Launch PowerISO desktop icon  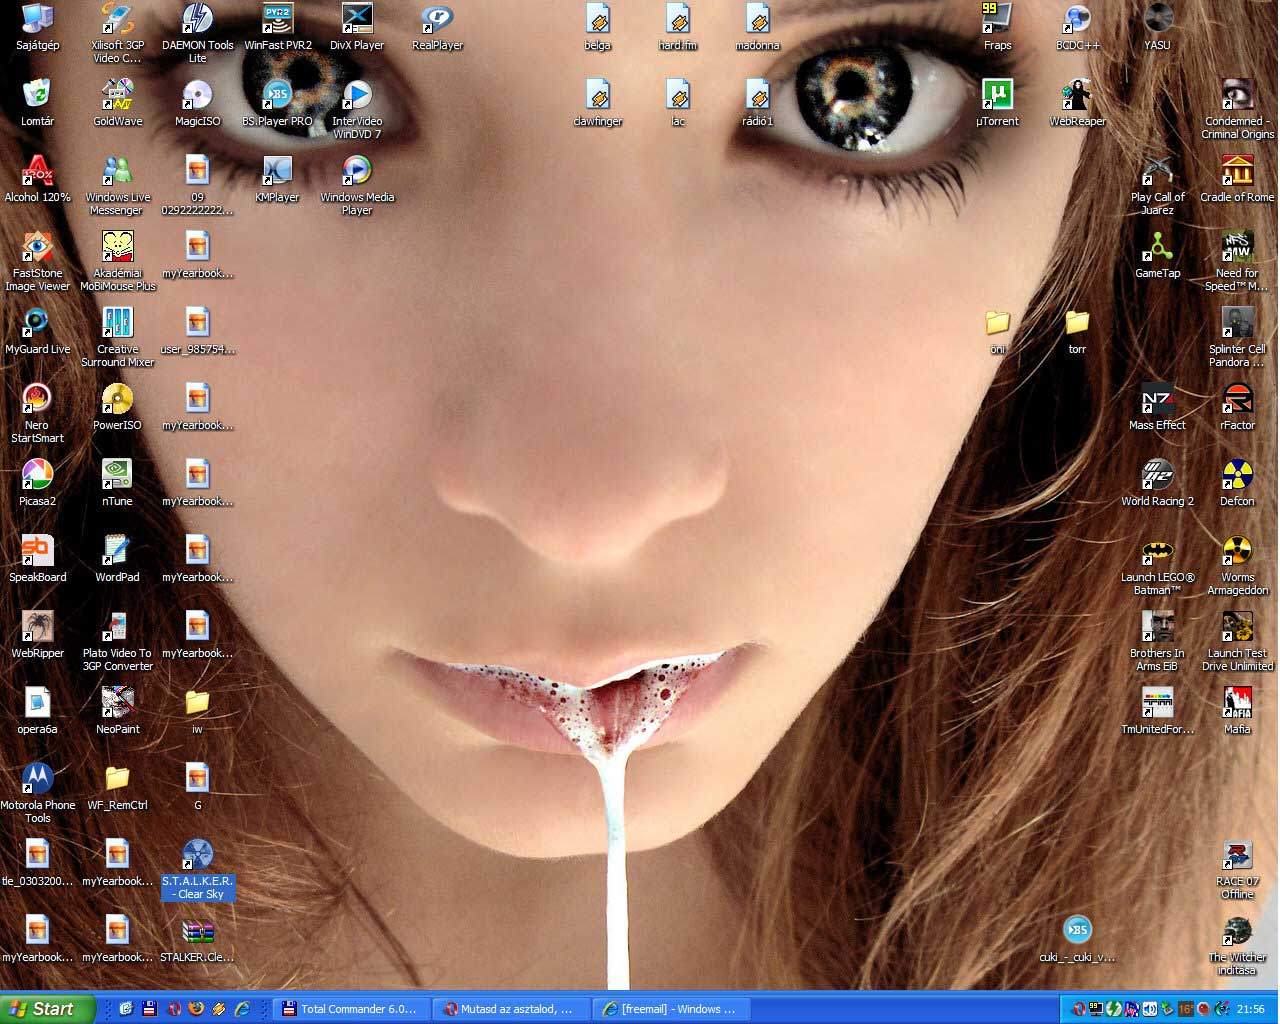(x=118, y=407)
